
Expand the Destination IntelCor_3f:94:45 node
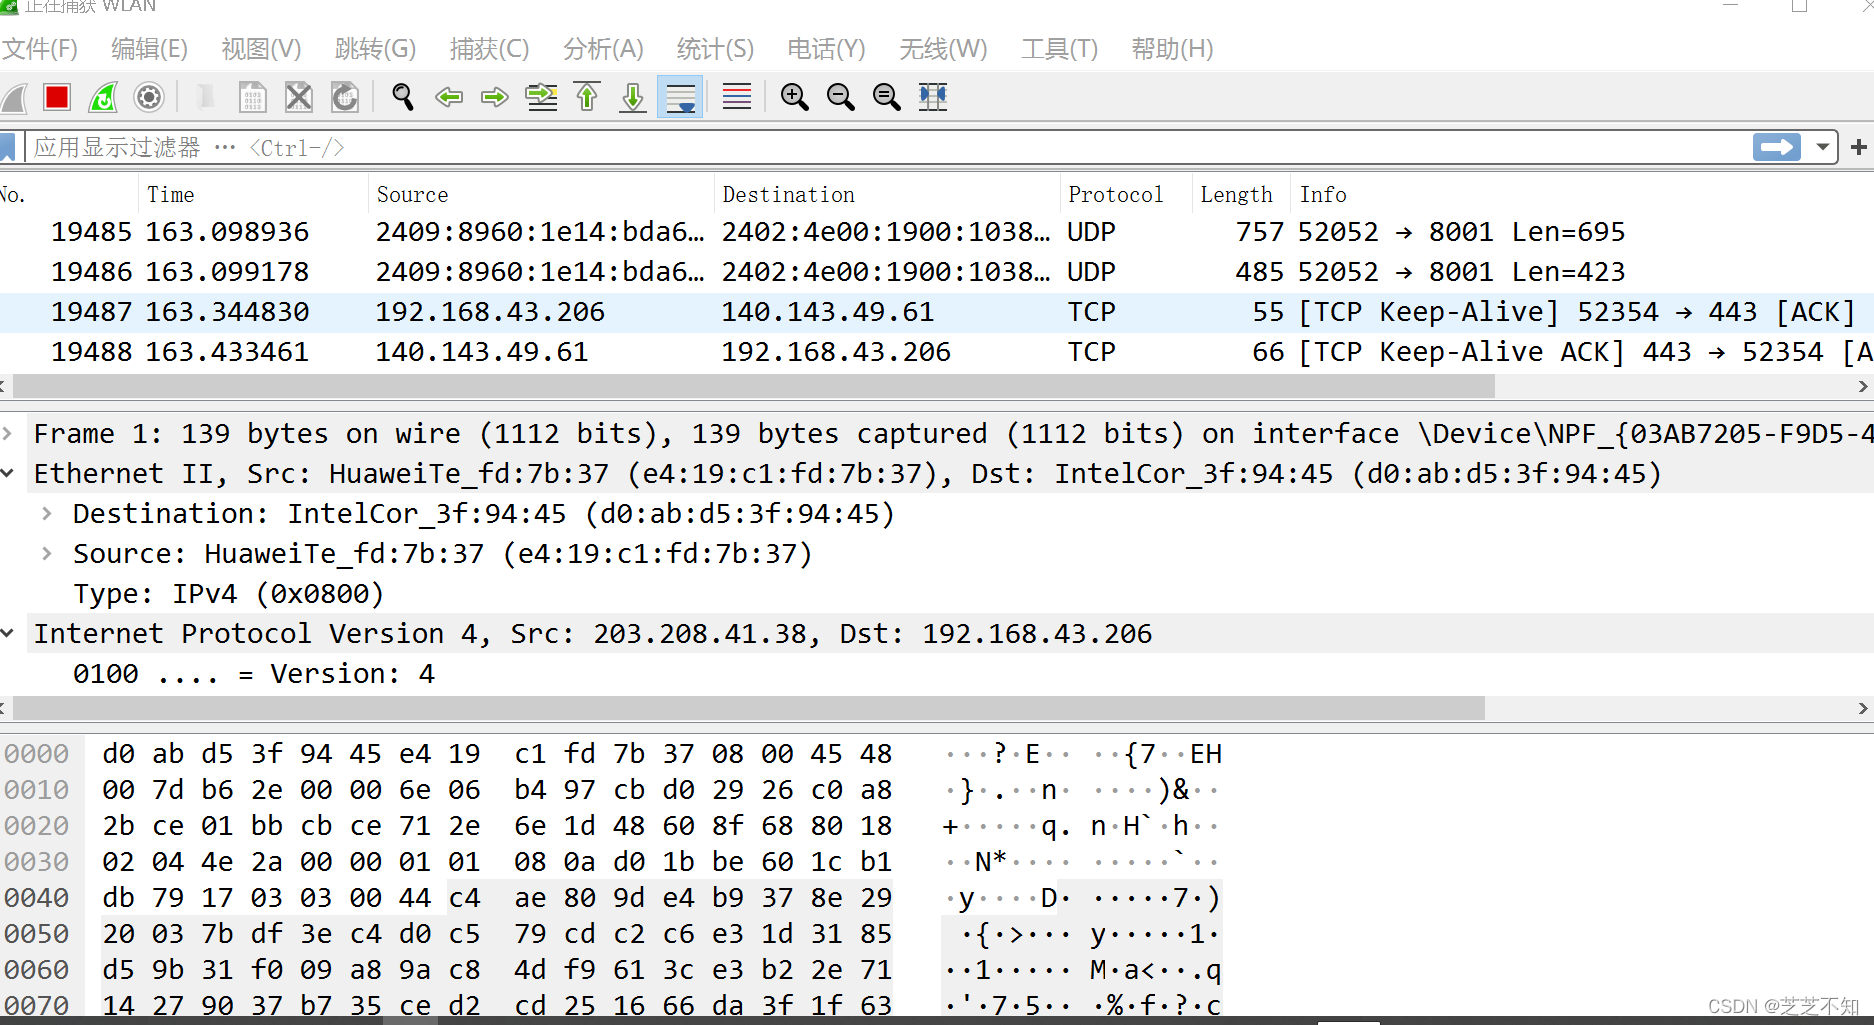click(47, 513)
